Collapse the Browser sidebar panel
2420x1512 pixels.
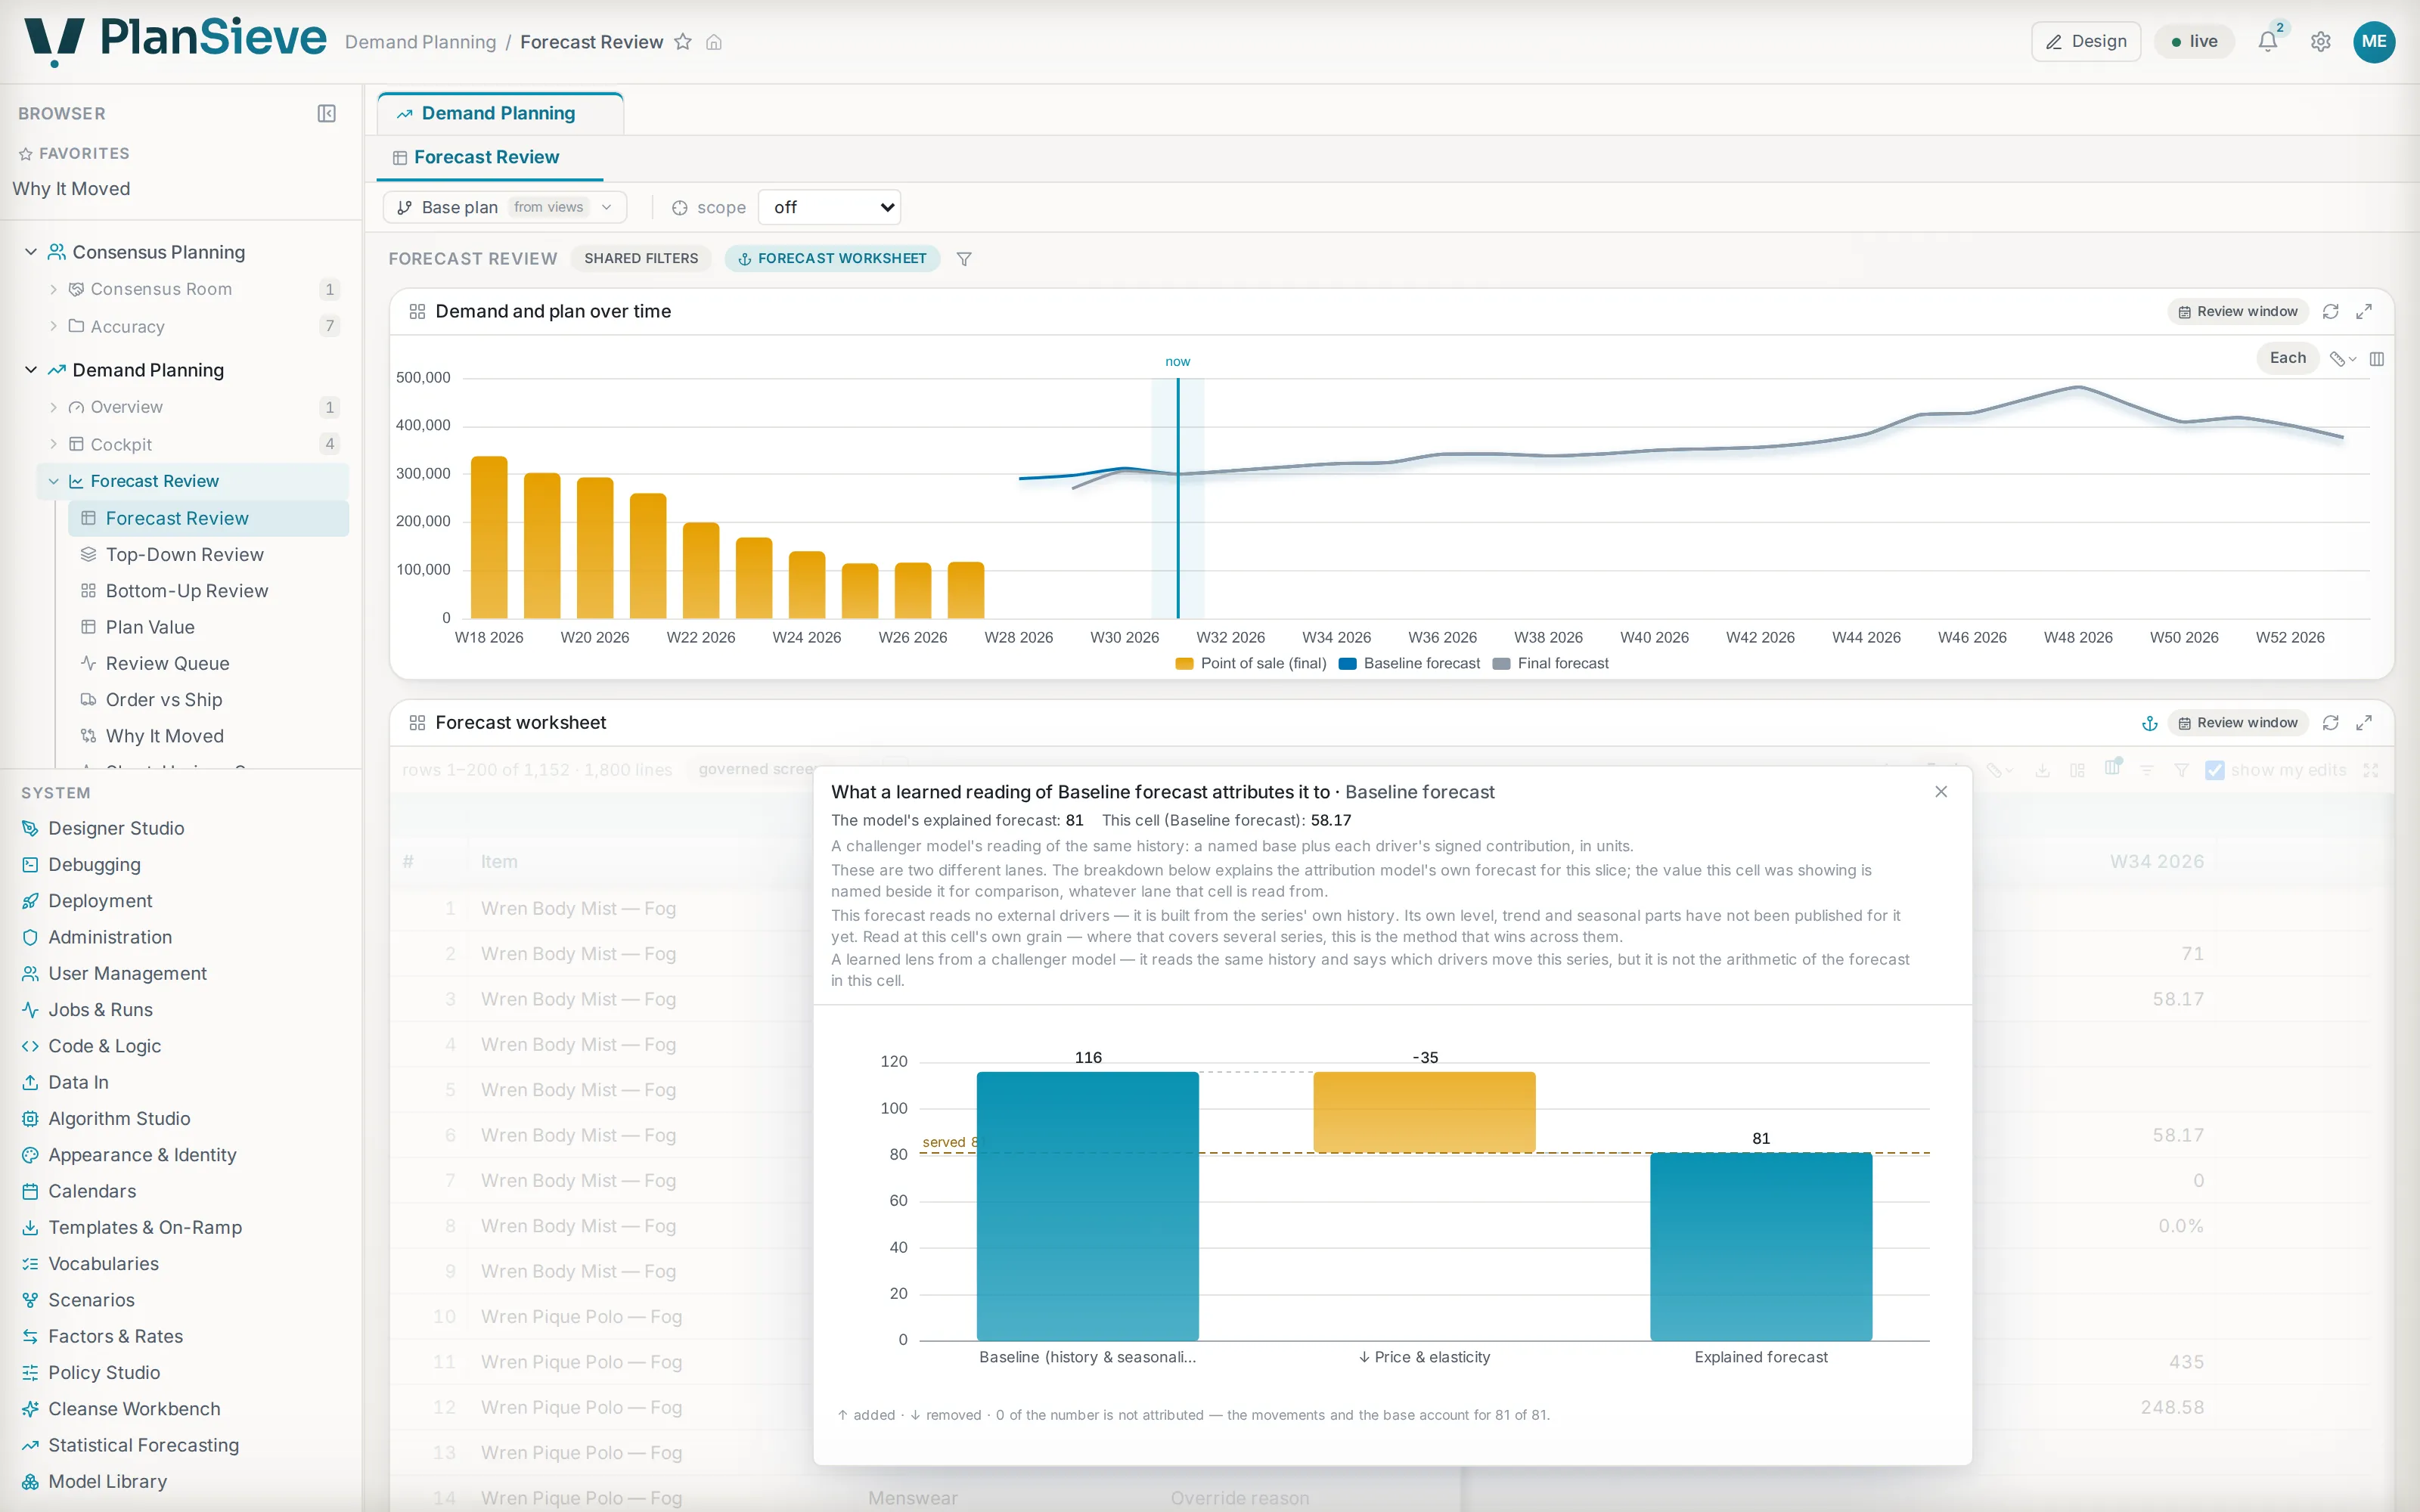coord(326,114)
